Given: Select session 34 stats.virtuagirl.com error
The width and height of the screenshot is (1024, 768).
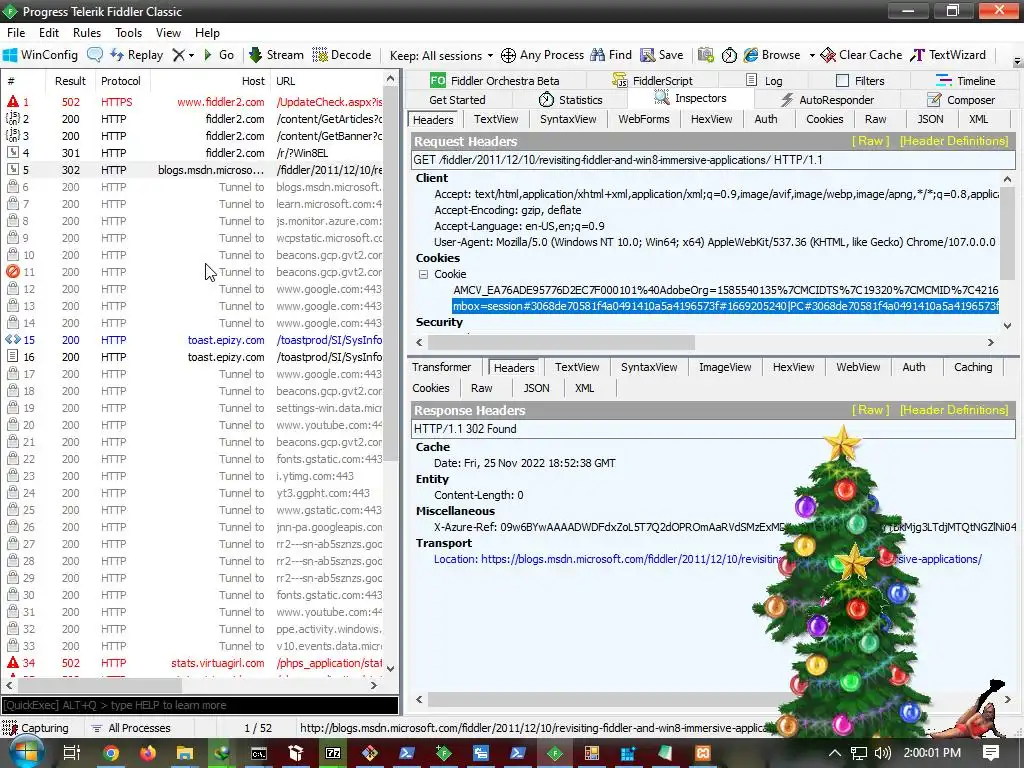Looking at the screenshot, I should click(195, 663).
